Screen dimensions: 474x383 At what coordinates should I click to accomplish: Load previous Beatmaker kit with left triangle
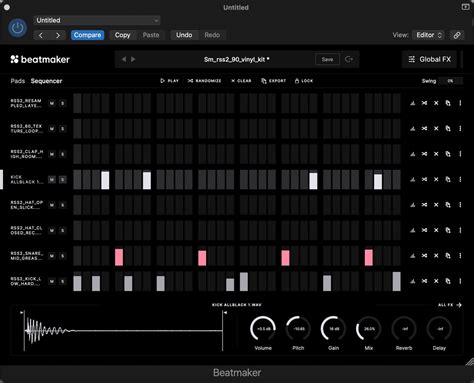[x=124, y=59]
